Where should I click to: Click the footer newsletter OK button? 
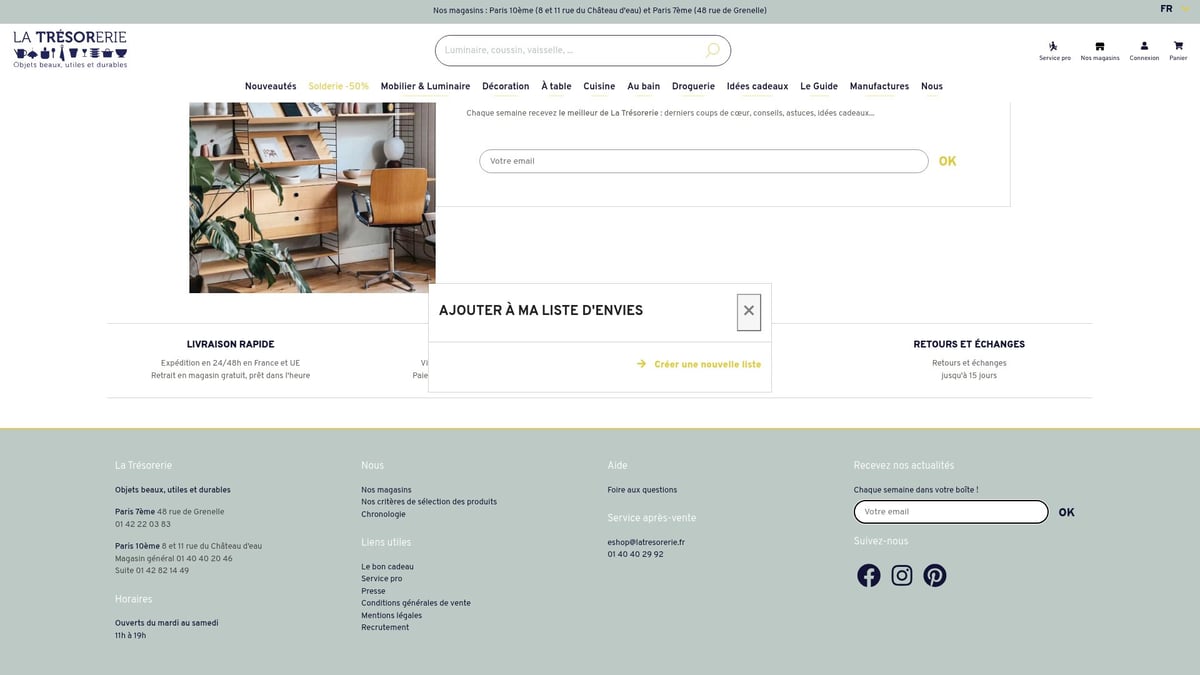pos(1066,513)
